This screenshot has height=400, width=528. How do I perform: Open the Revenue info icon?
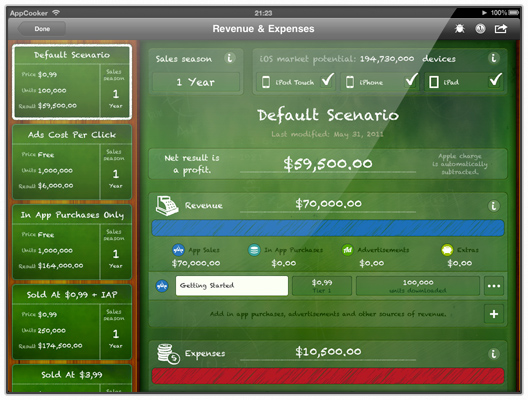coord(494,206)
